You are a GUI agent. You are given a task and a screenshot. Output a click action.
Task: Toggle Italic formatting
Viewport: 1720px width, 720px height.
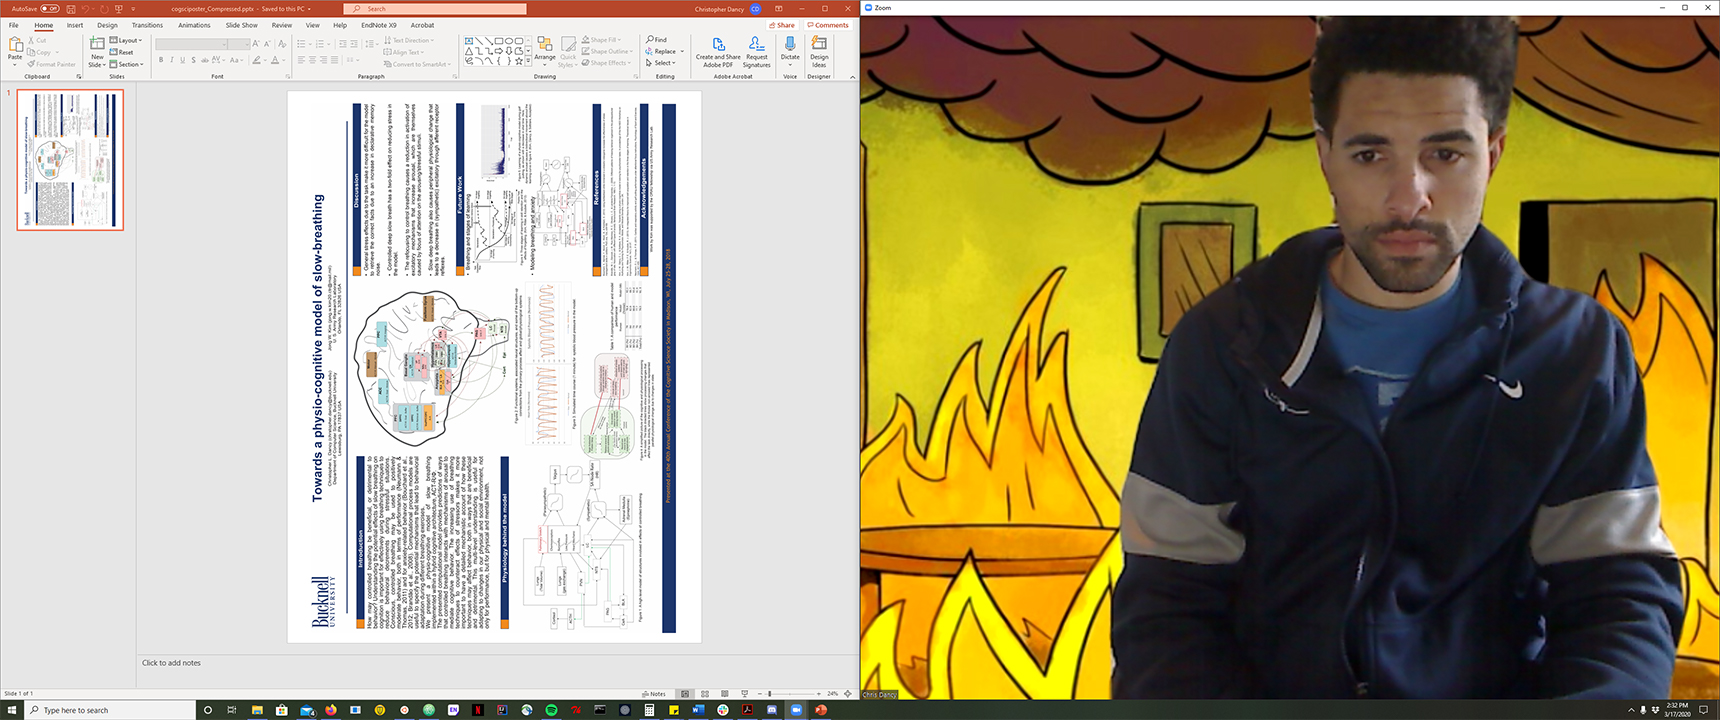coord(171,60)
